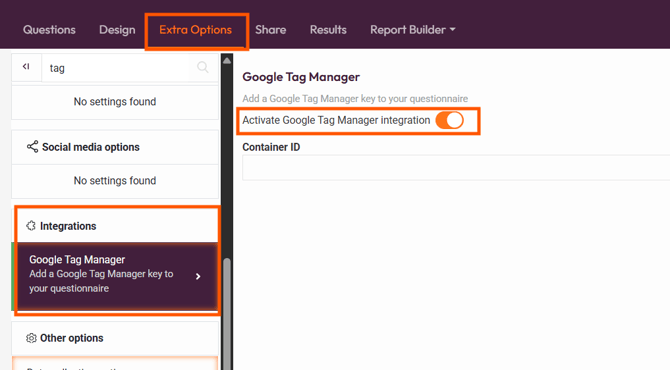Screen dimensions: 670x370
Task: Open the Report Builder dropdown
Action: click(x=412, y=29)
